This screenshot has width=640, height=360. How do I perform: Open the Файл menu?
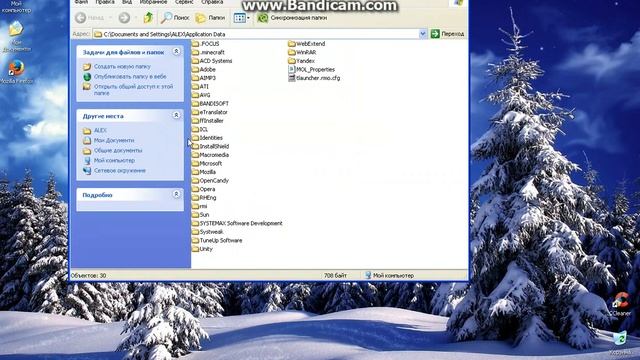coord(81,2)
